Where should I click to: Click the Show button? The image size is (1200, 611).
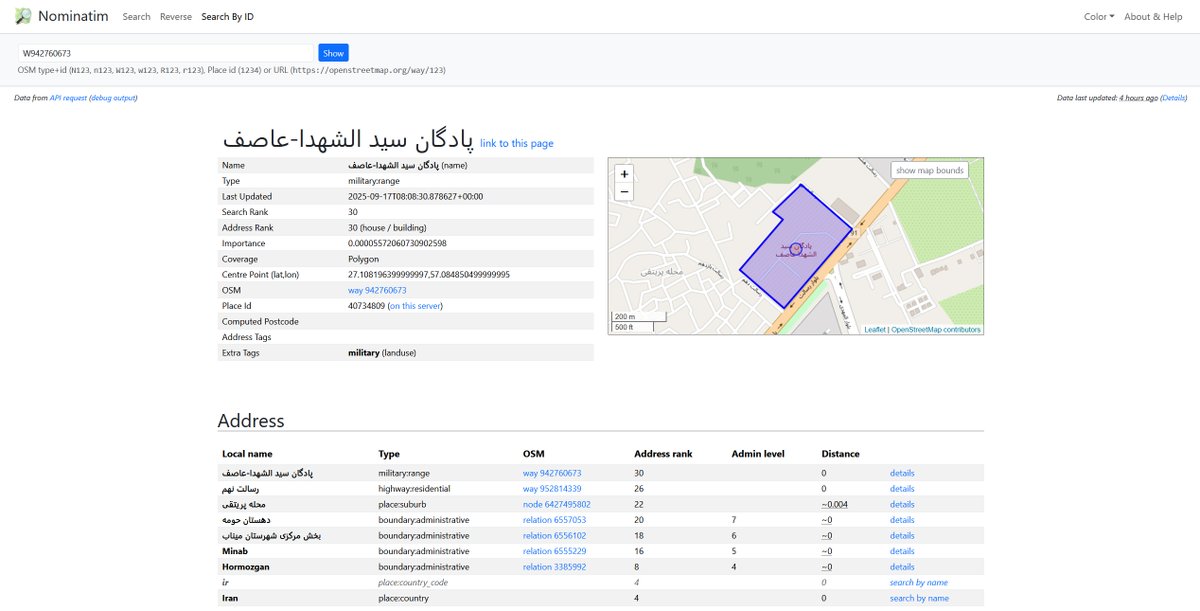pos(333,53)
